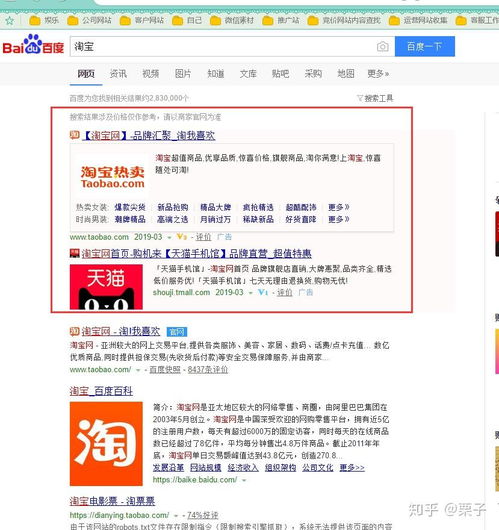Click the orange 淘 logo thumbnail
The height and width of the screenshot is (530, 499).
point(106,444)
